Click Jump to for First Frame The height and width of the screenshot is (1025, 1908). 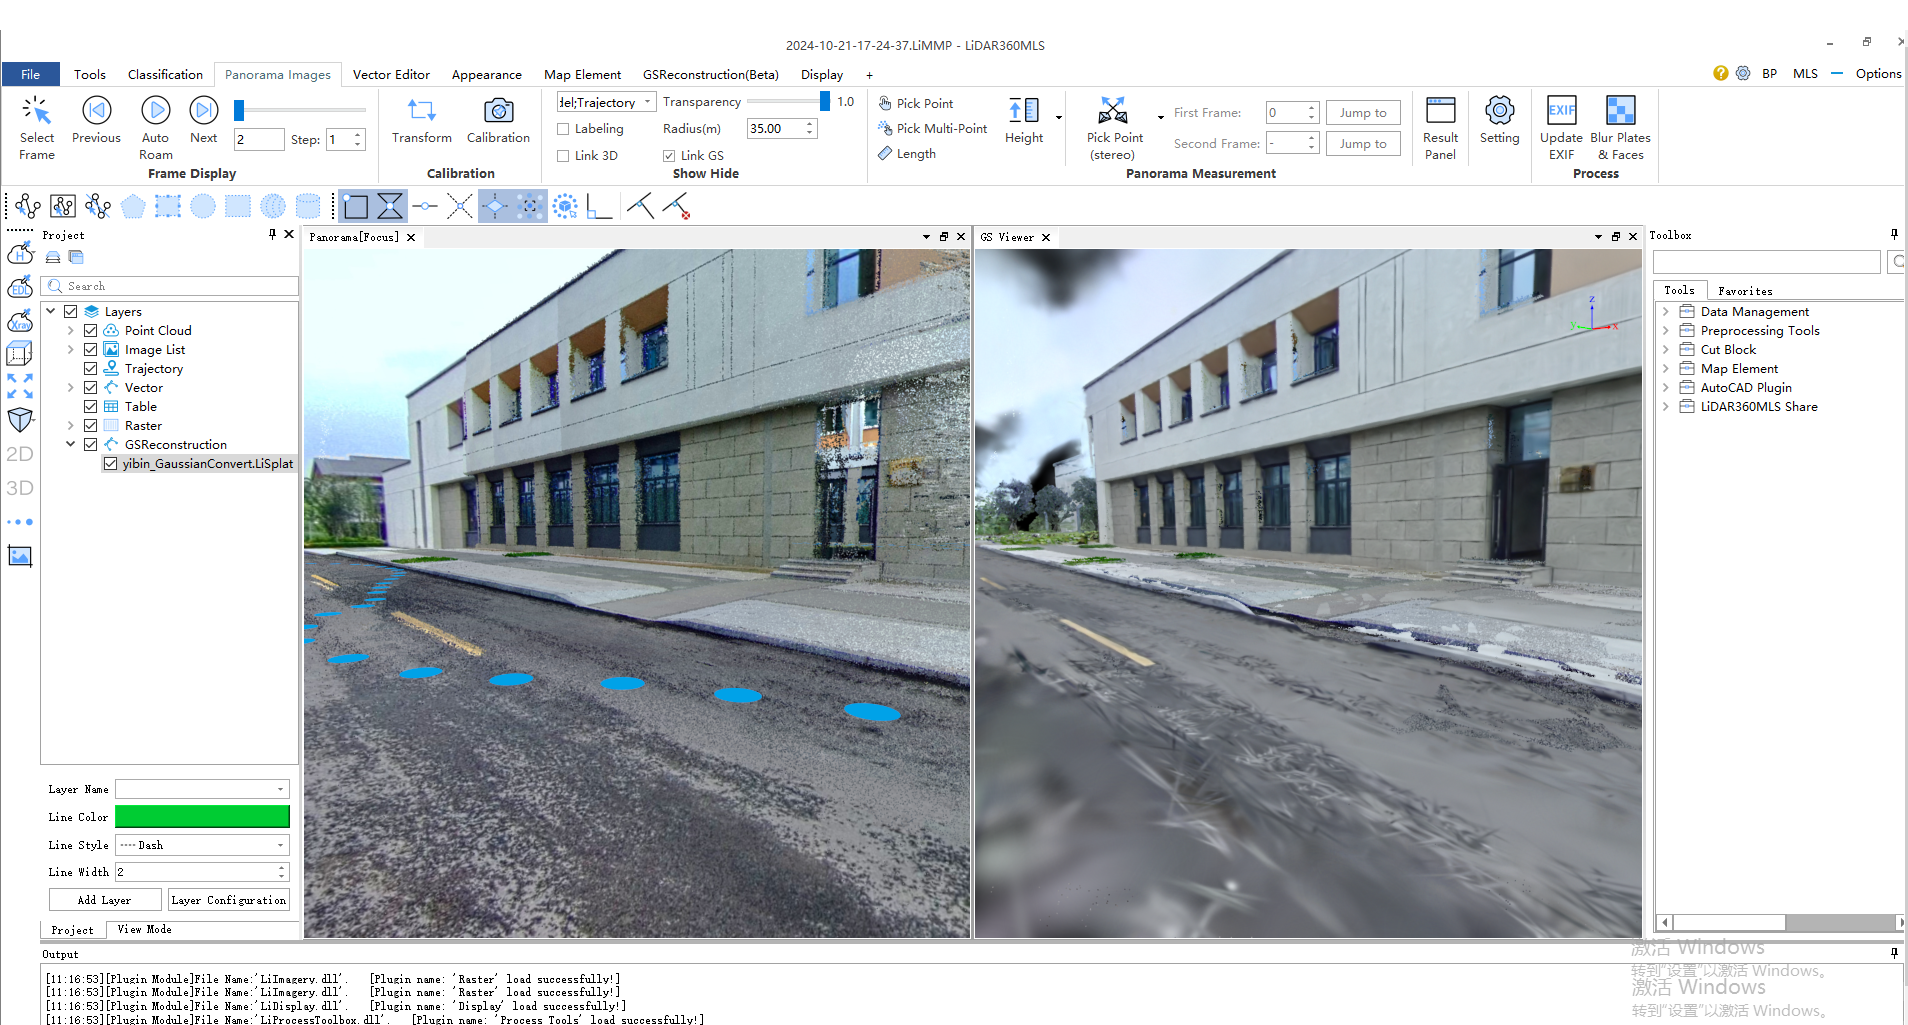click(x=1363, y=113)
